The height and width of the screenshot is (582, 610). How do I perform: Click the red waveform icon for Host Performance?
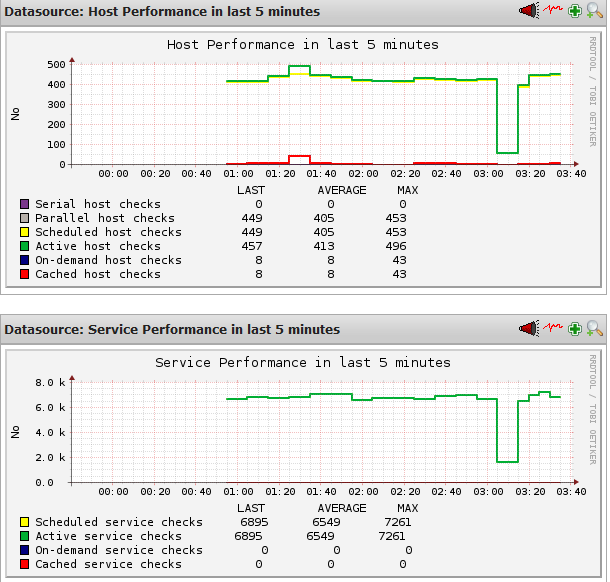click(x=553, y=11)
